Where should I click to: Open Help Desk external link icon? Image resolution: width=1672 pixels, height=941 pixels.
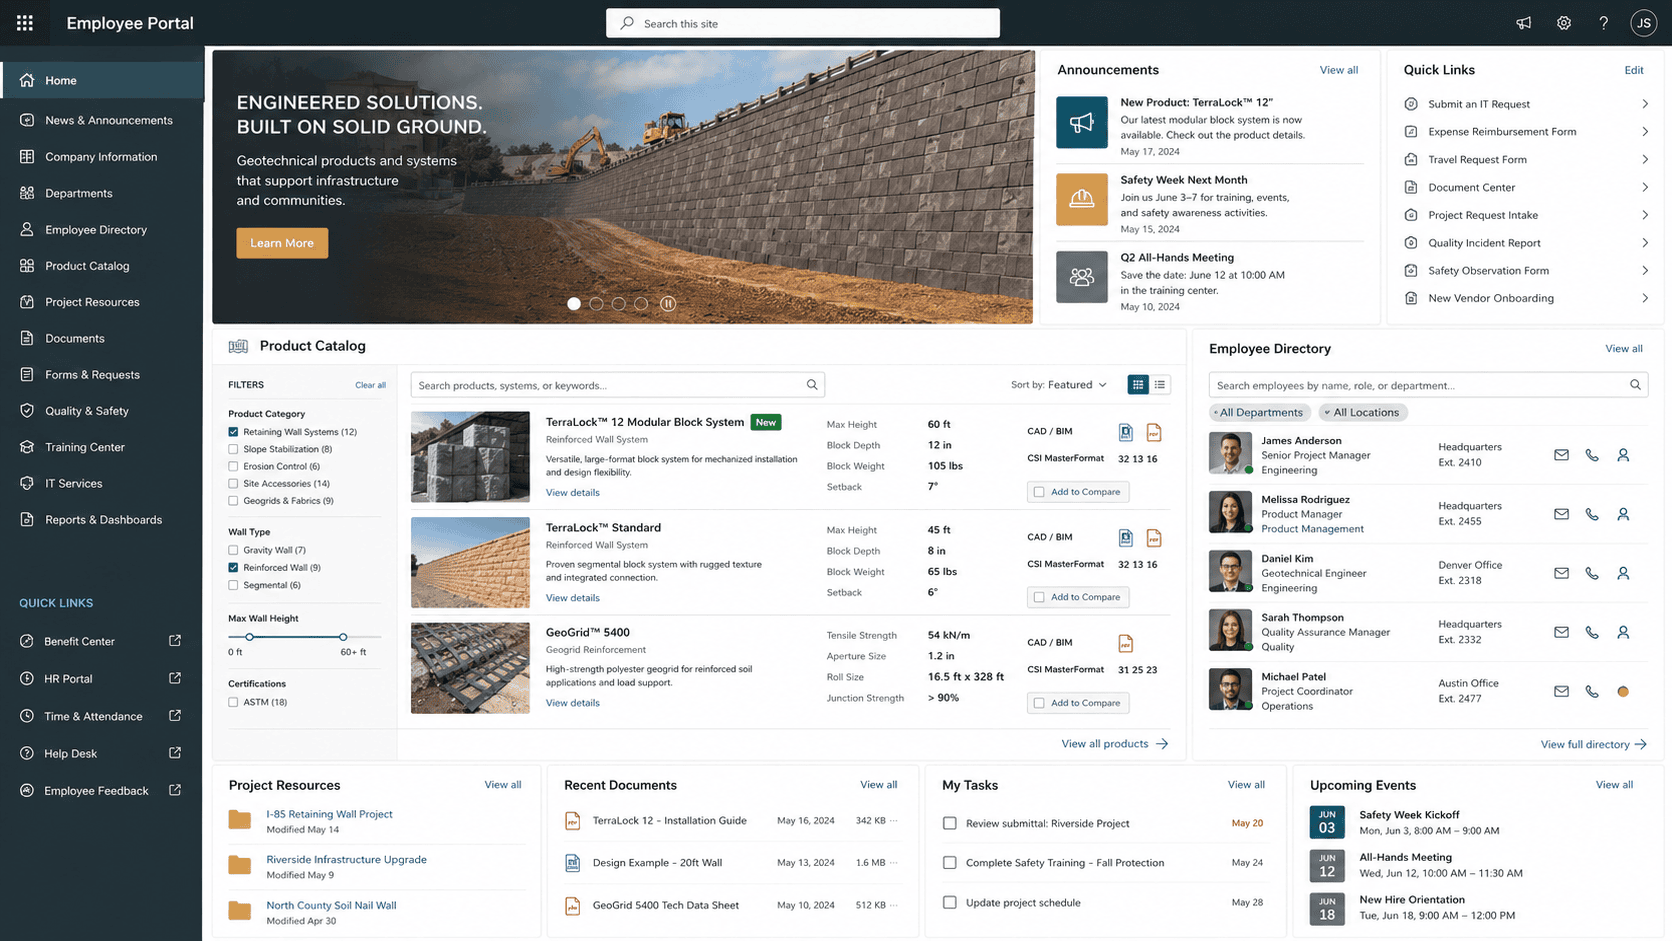[x=175, y=753]
